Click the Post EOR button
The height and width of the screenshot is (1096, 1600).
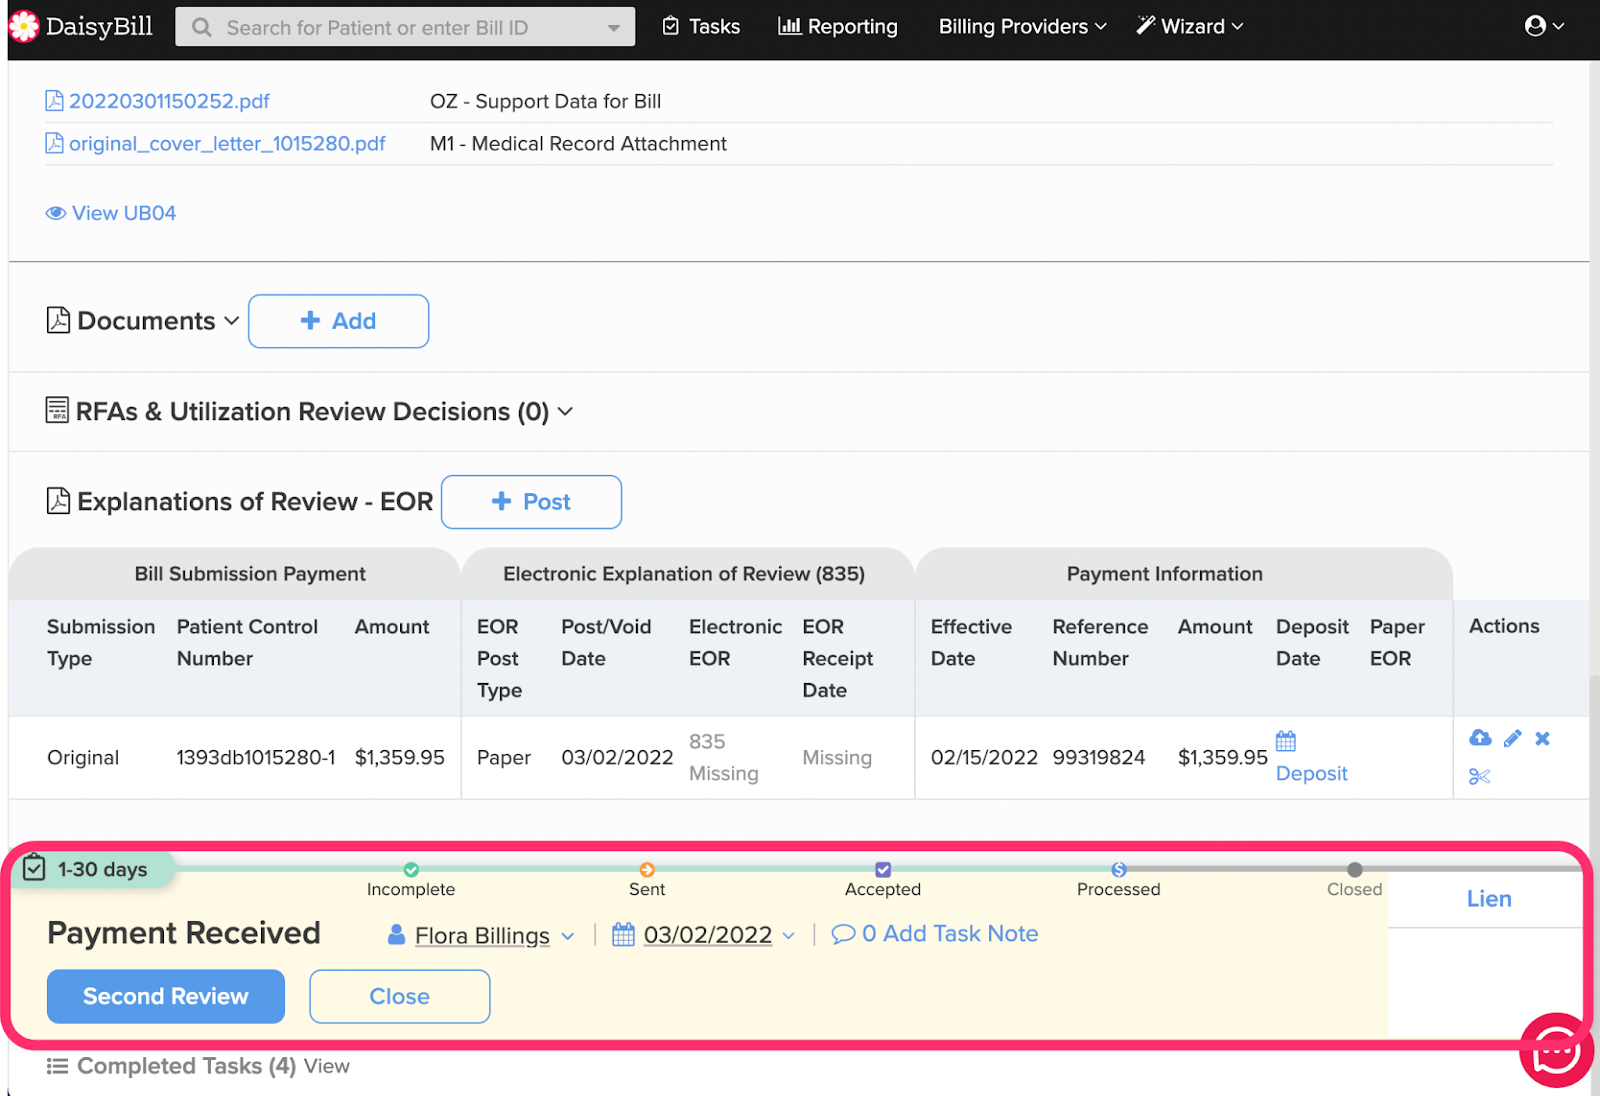(x=531, y=502)
